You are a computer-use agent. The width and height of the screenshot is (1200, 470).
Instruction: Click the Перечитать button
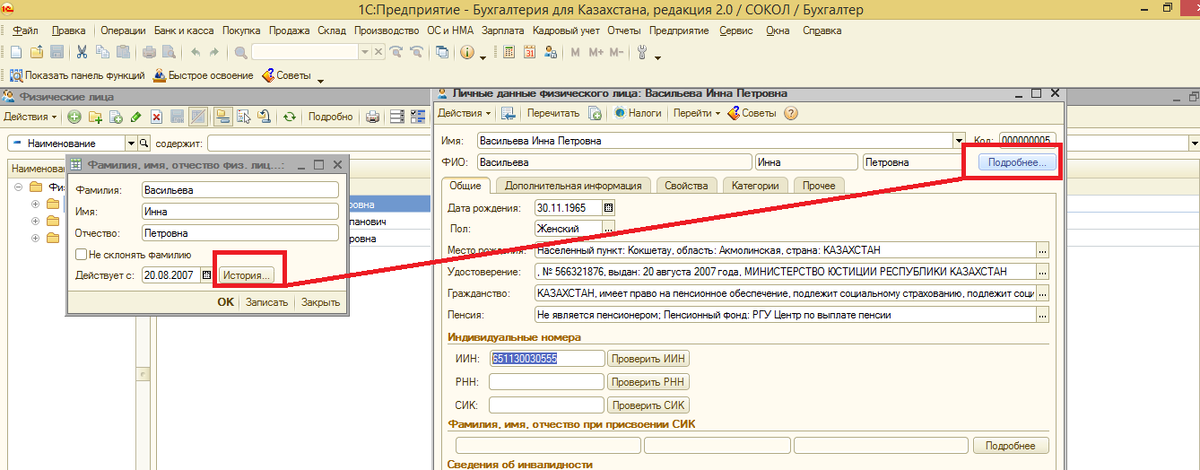coord(552,113)
